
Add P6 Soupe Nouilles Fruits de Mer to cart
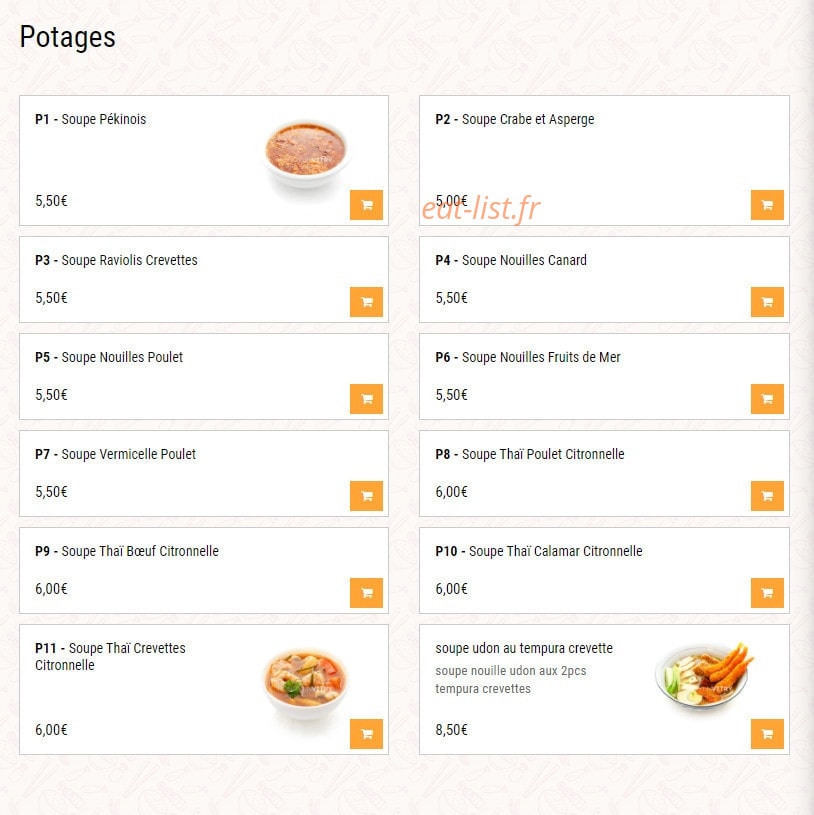[767, 399]
